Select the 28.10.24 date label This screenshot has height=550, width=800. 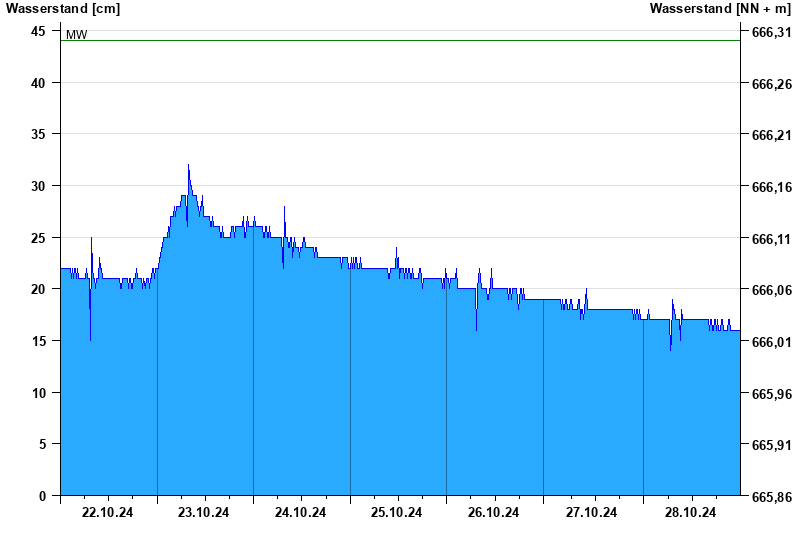click(691, 513)
